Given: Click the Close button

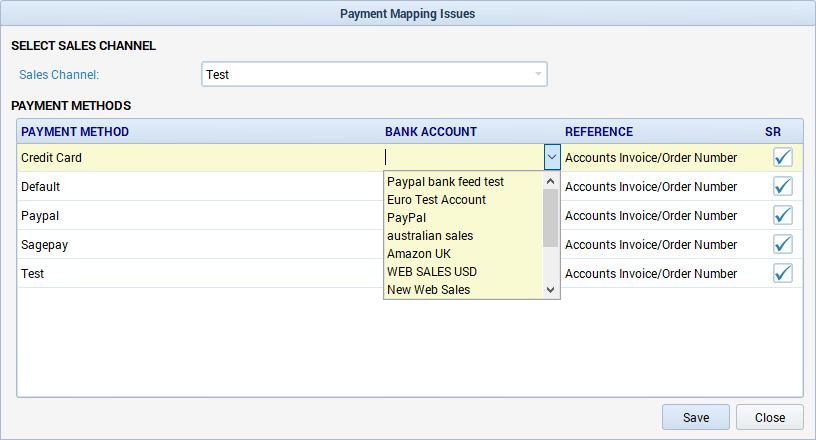Looking at the screenshot, I should 770,418.
